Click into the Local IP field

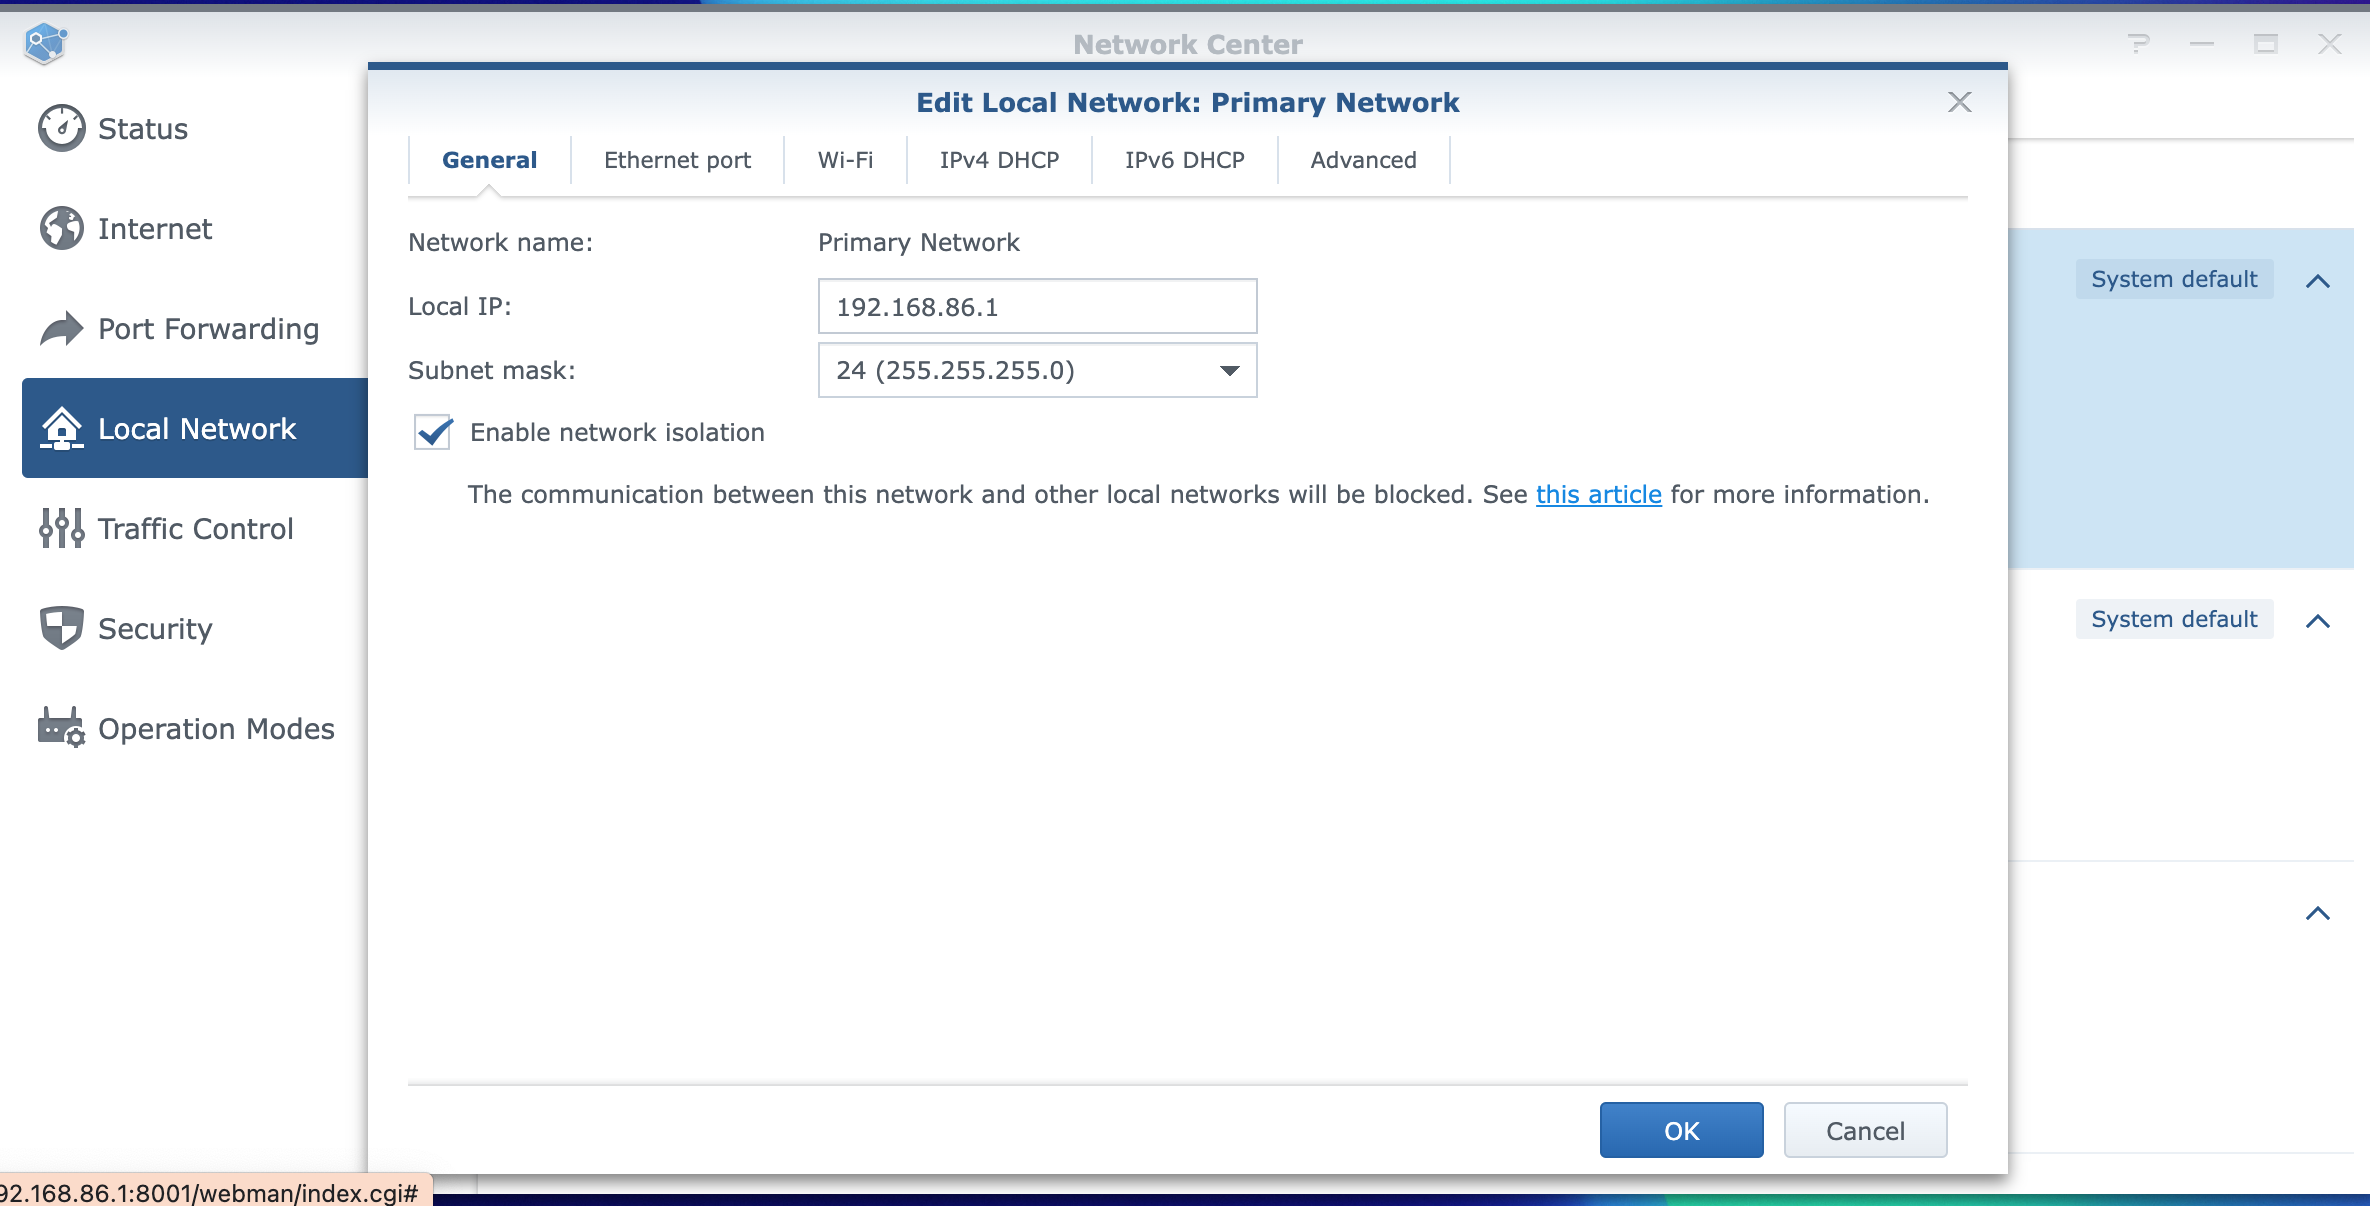tap(1037, 306)
